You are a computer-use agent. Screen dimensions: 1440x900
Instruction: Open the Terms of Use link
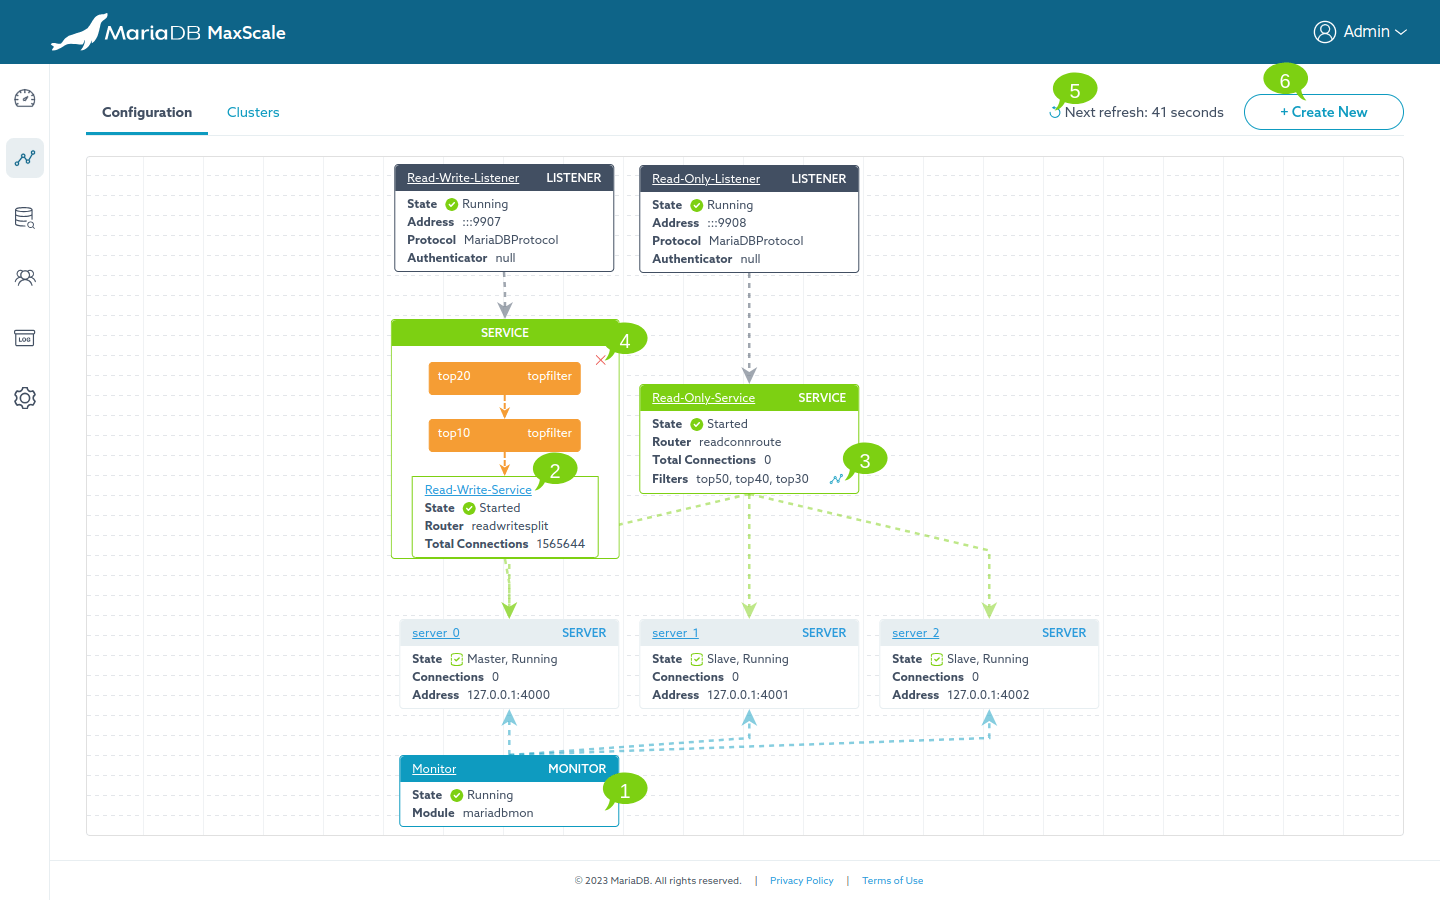pyautogui.click(x=893, y=881)
